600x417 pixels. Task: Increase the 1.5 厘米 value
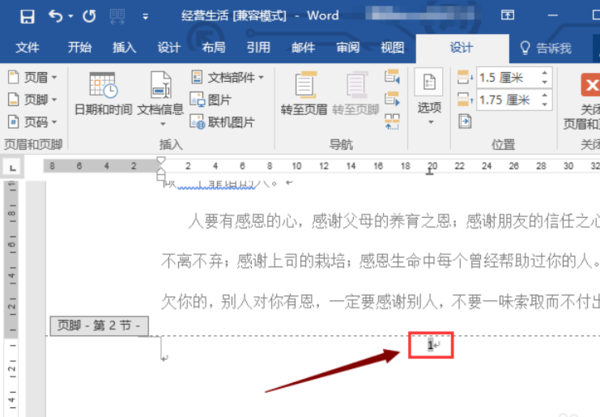(x=545, y=73)
